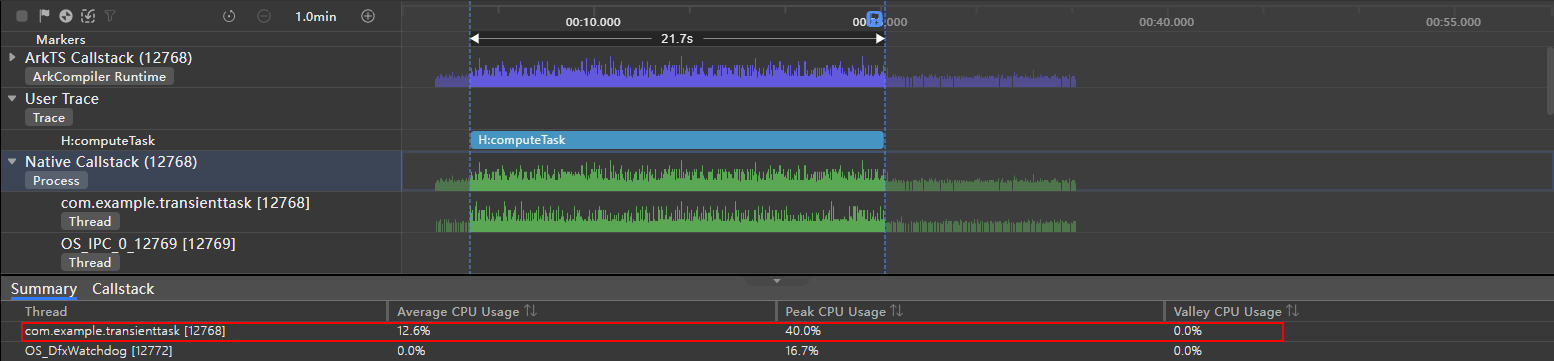Click the circular quadrant target icon
Screen dimensions: 1554x361
[66, 16]
